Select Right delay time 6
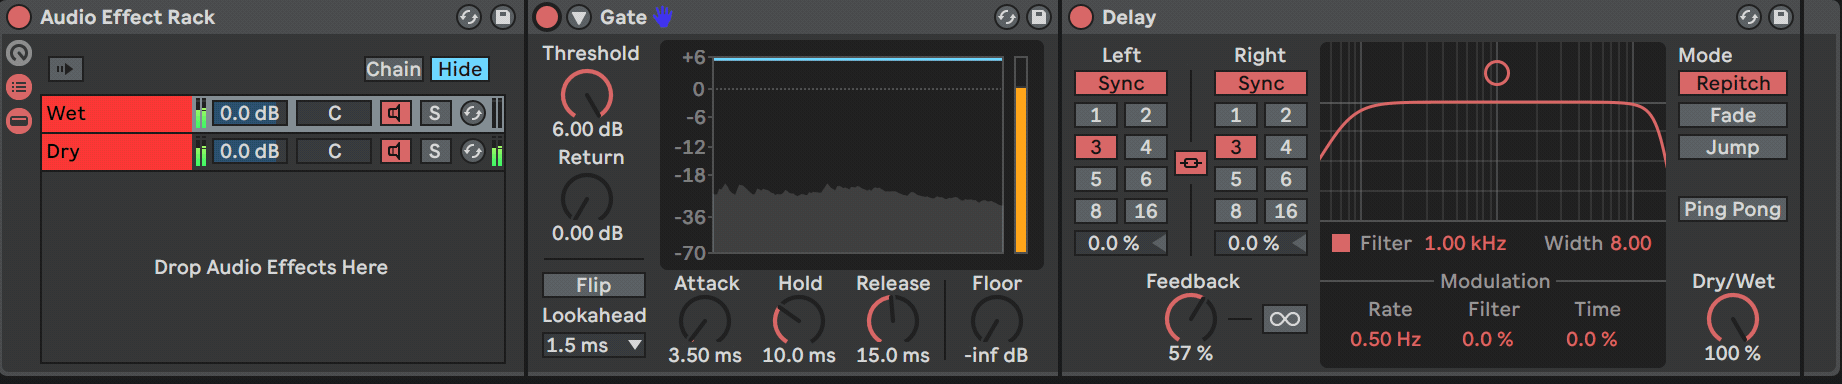This screenshot has width=1842, height=384. pyautogui.click(x=1286, y=179)
